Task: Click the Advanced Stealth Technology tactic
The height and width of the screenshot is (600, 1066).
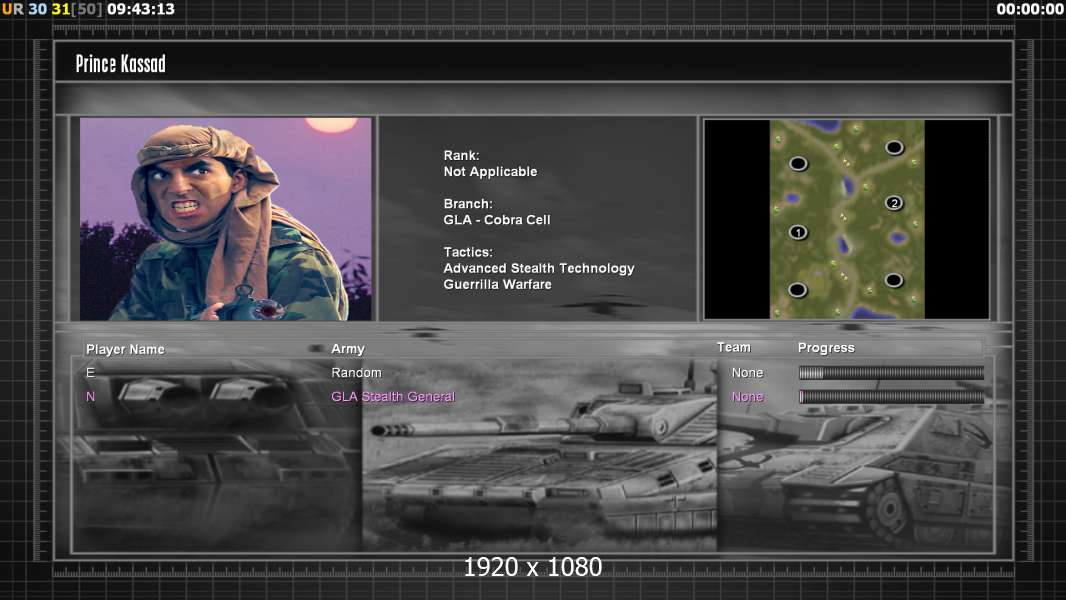Action: (539, 268)
